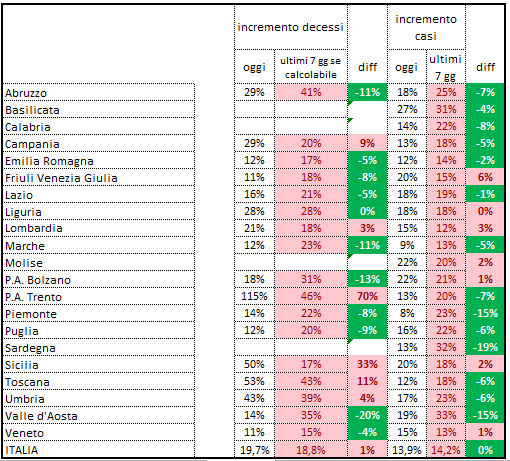Click the Sicilia 50% deaths today cell
This screenshot has height=461, width=510.
point(254,364)
